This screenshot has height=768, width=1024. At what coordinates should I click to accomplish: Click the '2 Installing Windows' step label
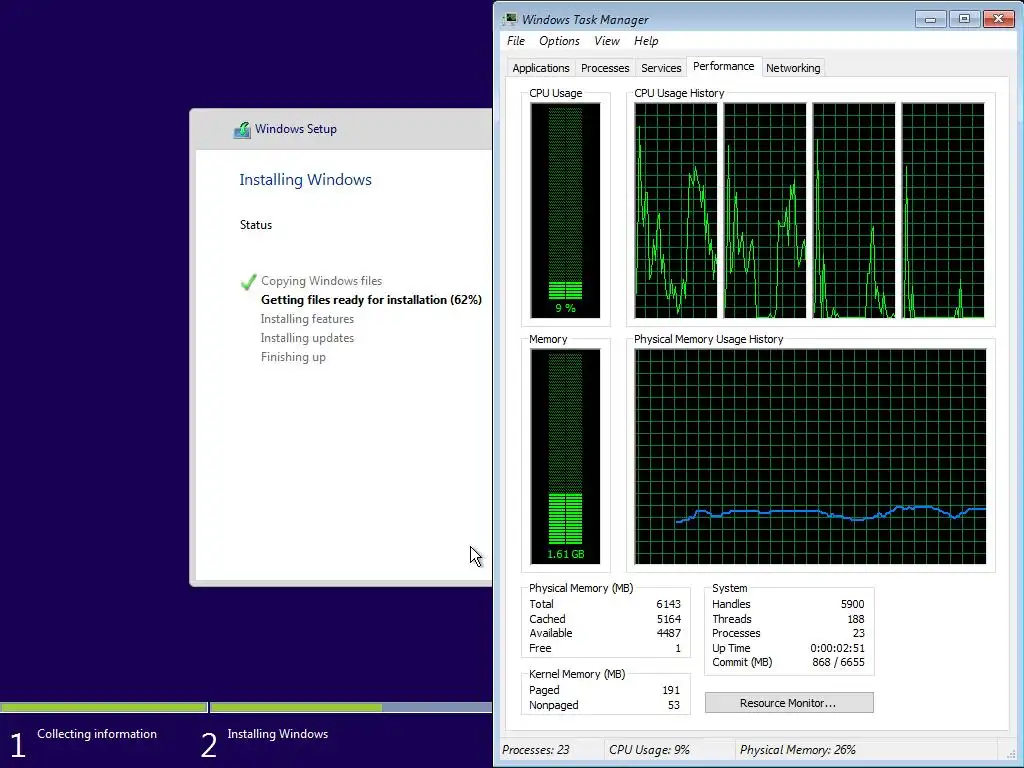pyautogui.click(x=264, y=742)
